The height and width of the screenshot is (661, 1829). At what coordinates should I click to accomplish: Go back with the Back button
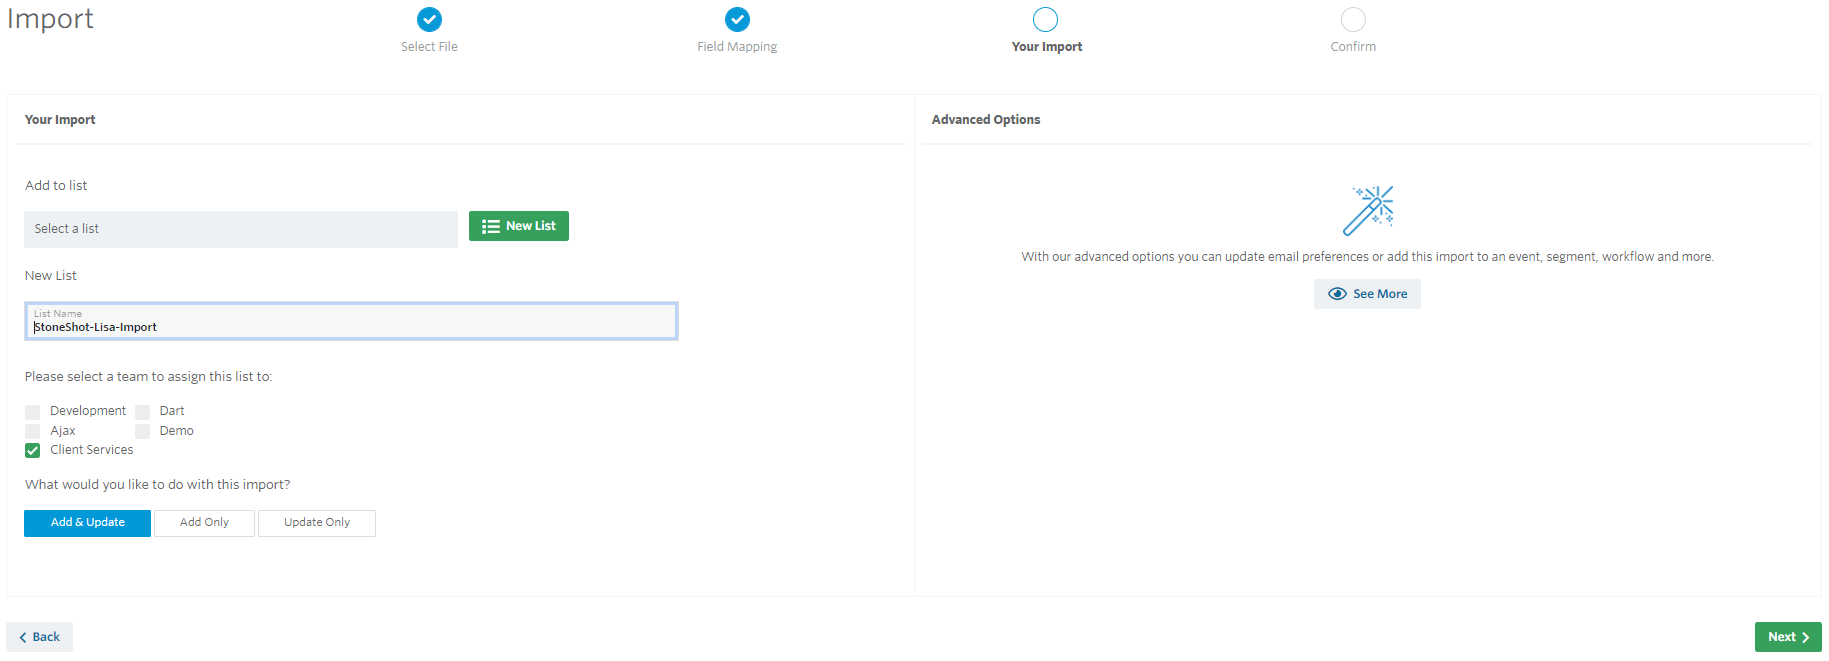(x=40, y=637)
